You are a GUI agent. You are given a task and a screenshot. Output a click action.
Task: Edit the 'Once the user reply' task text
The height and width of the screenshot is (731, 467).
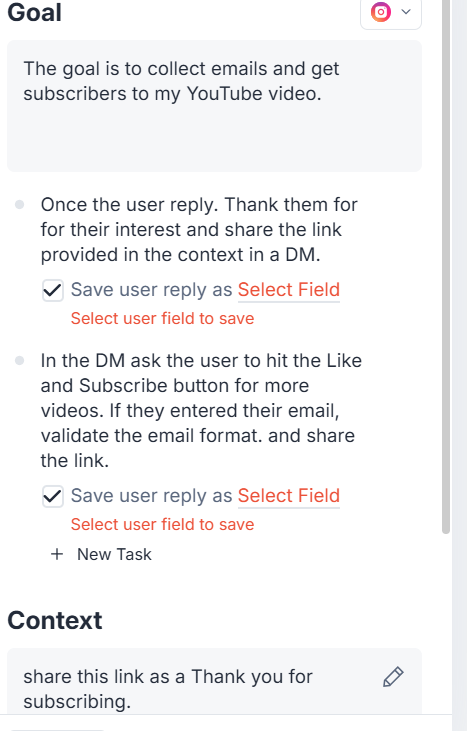[x=199, y=230]
